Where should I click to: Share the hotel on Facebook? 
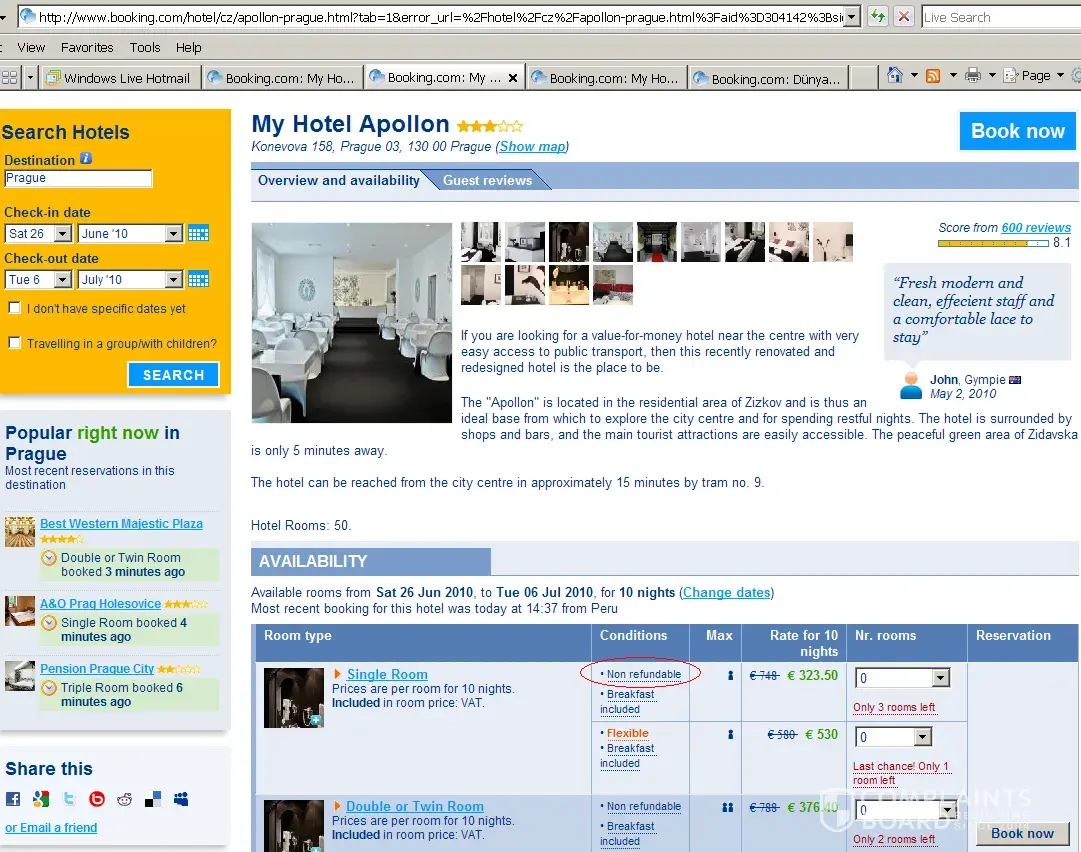click(x=13, y=799)
